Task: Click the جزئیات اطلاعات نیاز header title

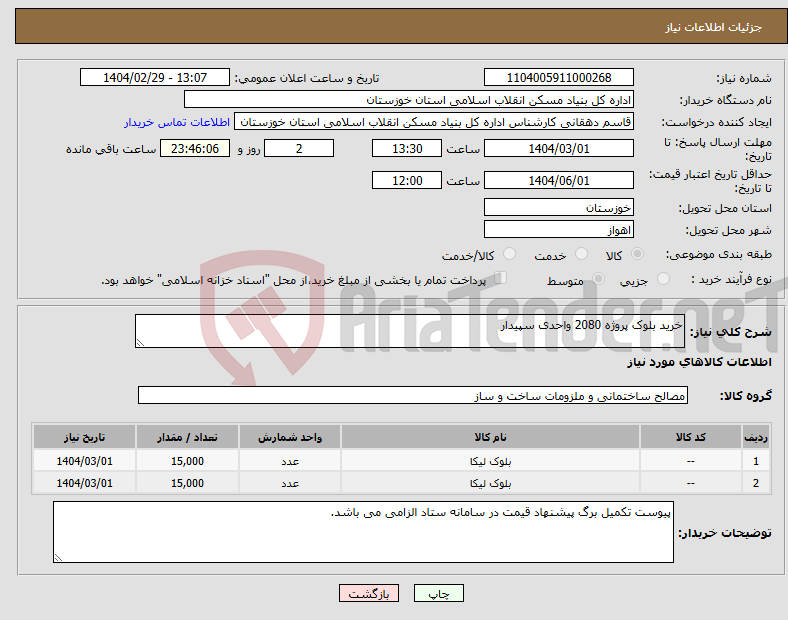Action: [x=713, y=27]
